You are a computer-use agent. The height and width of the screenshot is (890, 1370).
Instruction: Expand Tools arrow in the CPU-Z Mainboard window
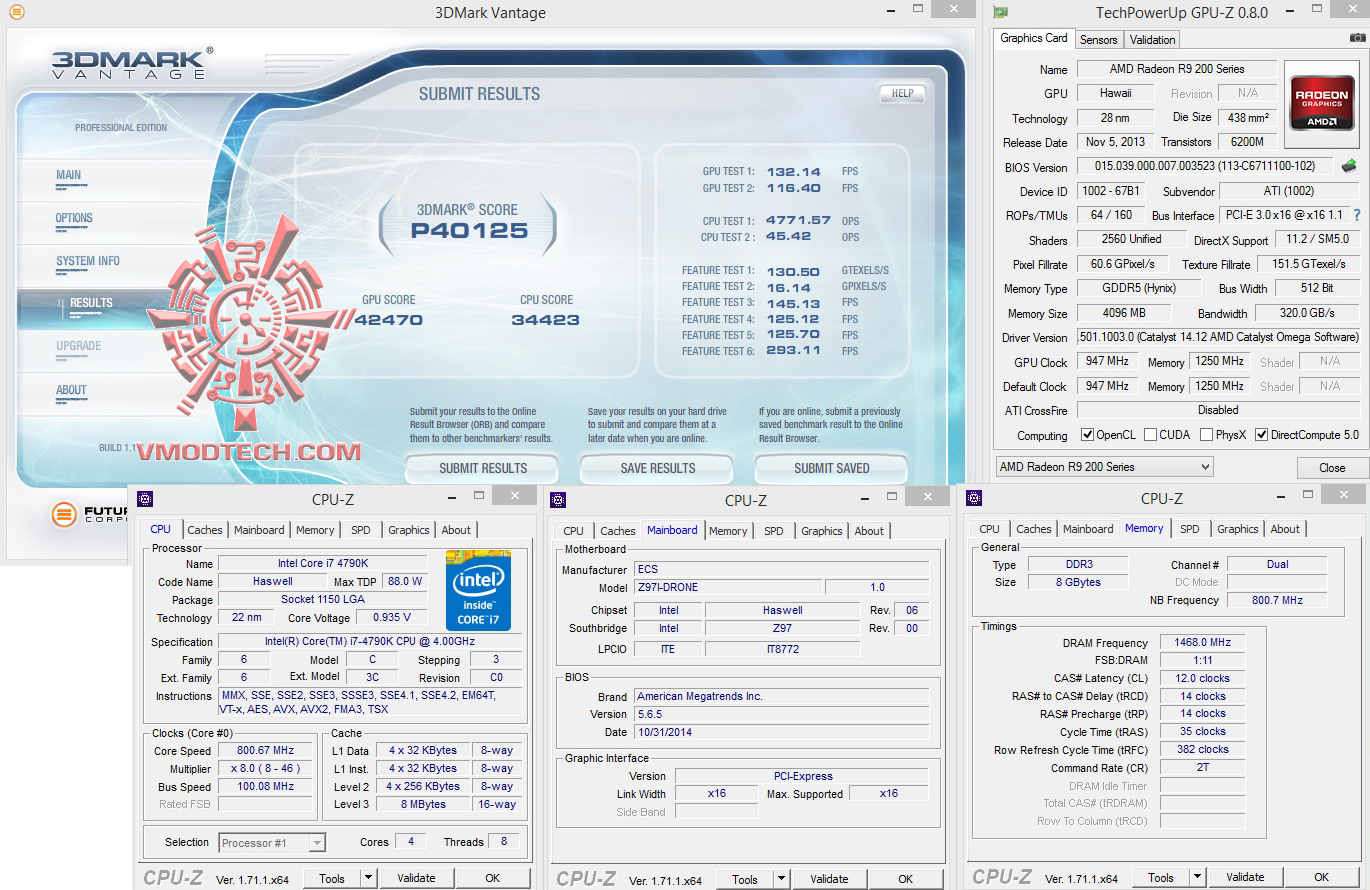click(781, 879)
